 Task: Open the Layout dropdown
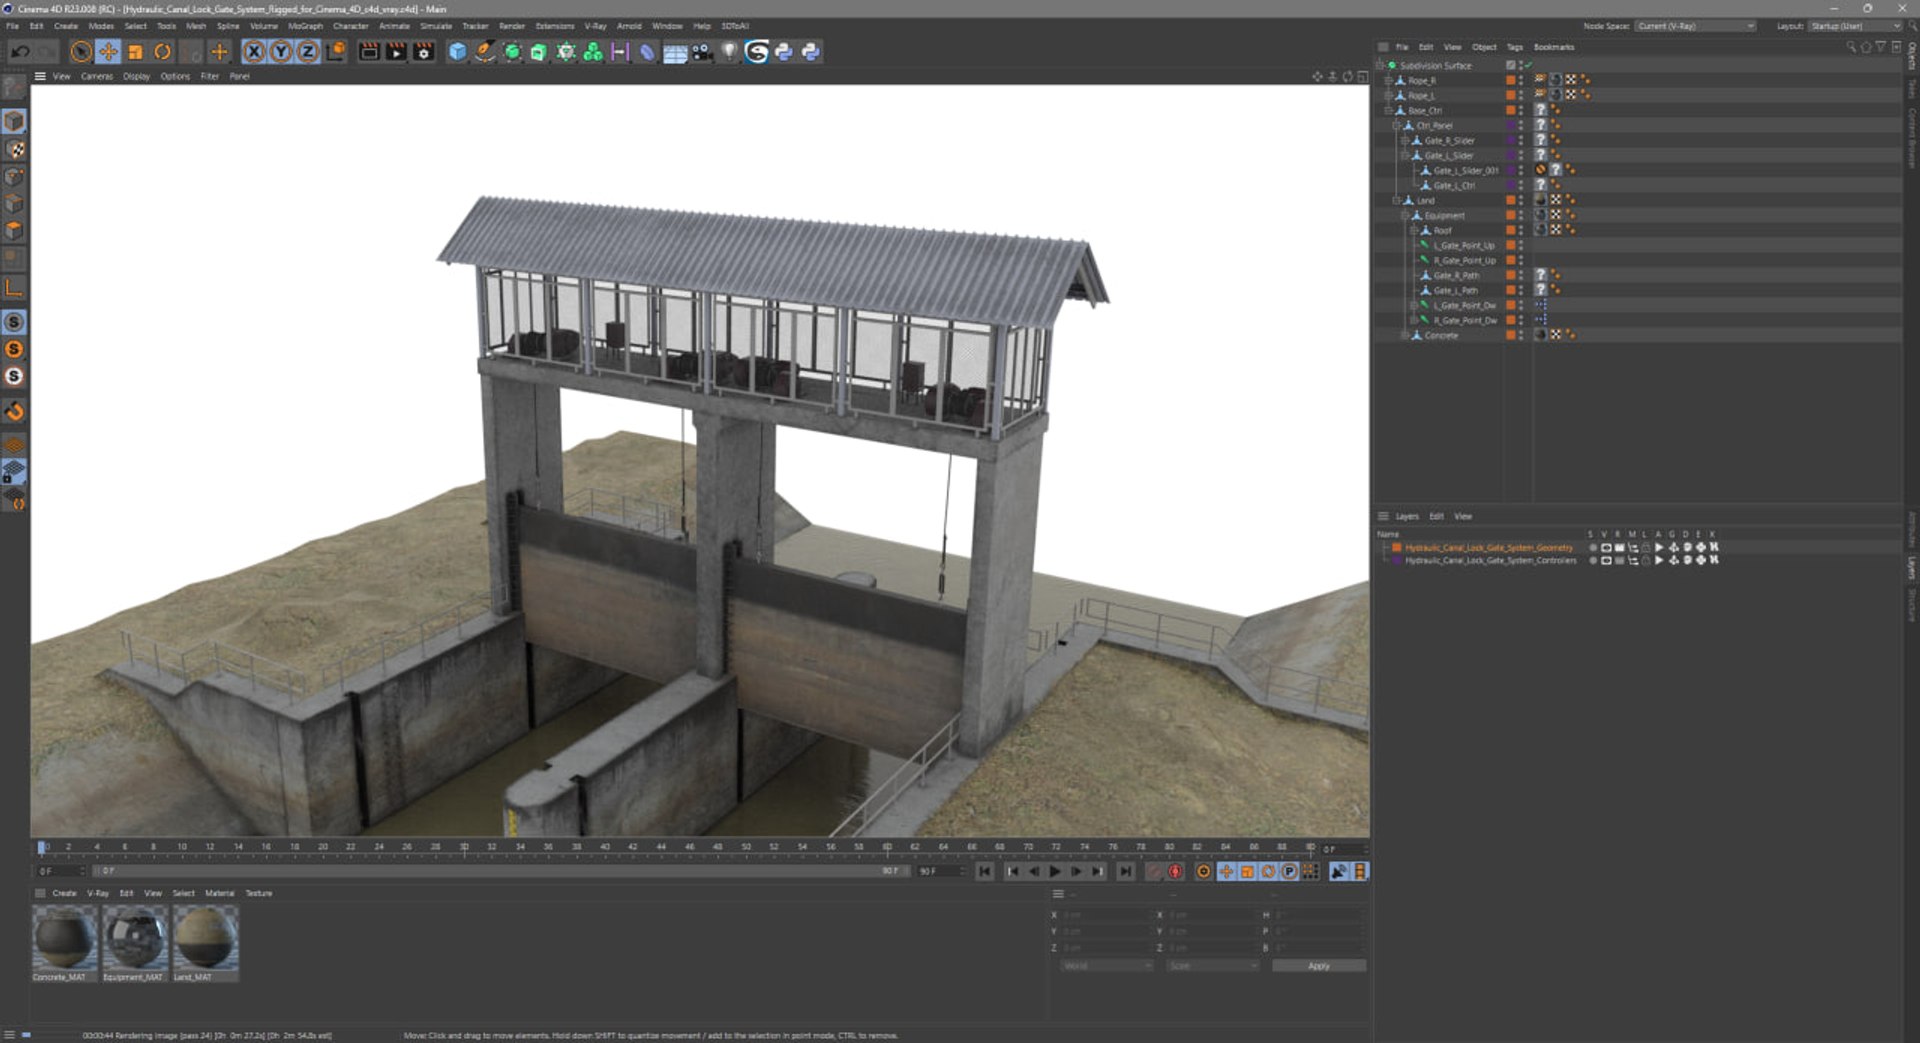1855,26
